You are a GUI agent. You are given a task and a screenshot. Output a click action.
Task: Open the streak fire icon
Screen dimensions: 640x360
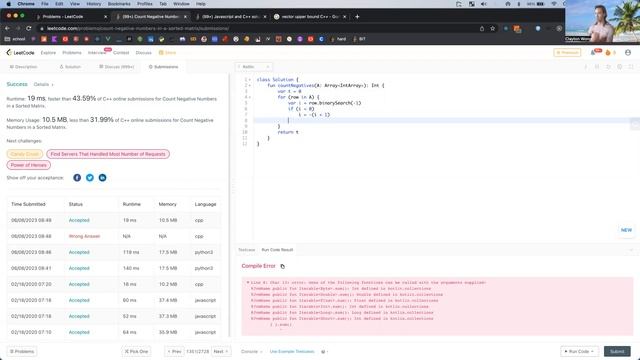(608, 53)
